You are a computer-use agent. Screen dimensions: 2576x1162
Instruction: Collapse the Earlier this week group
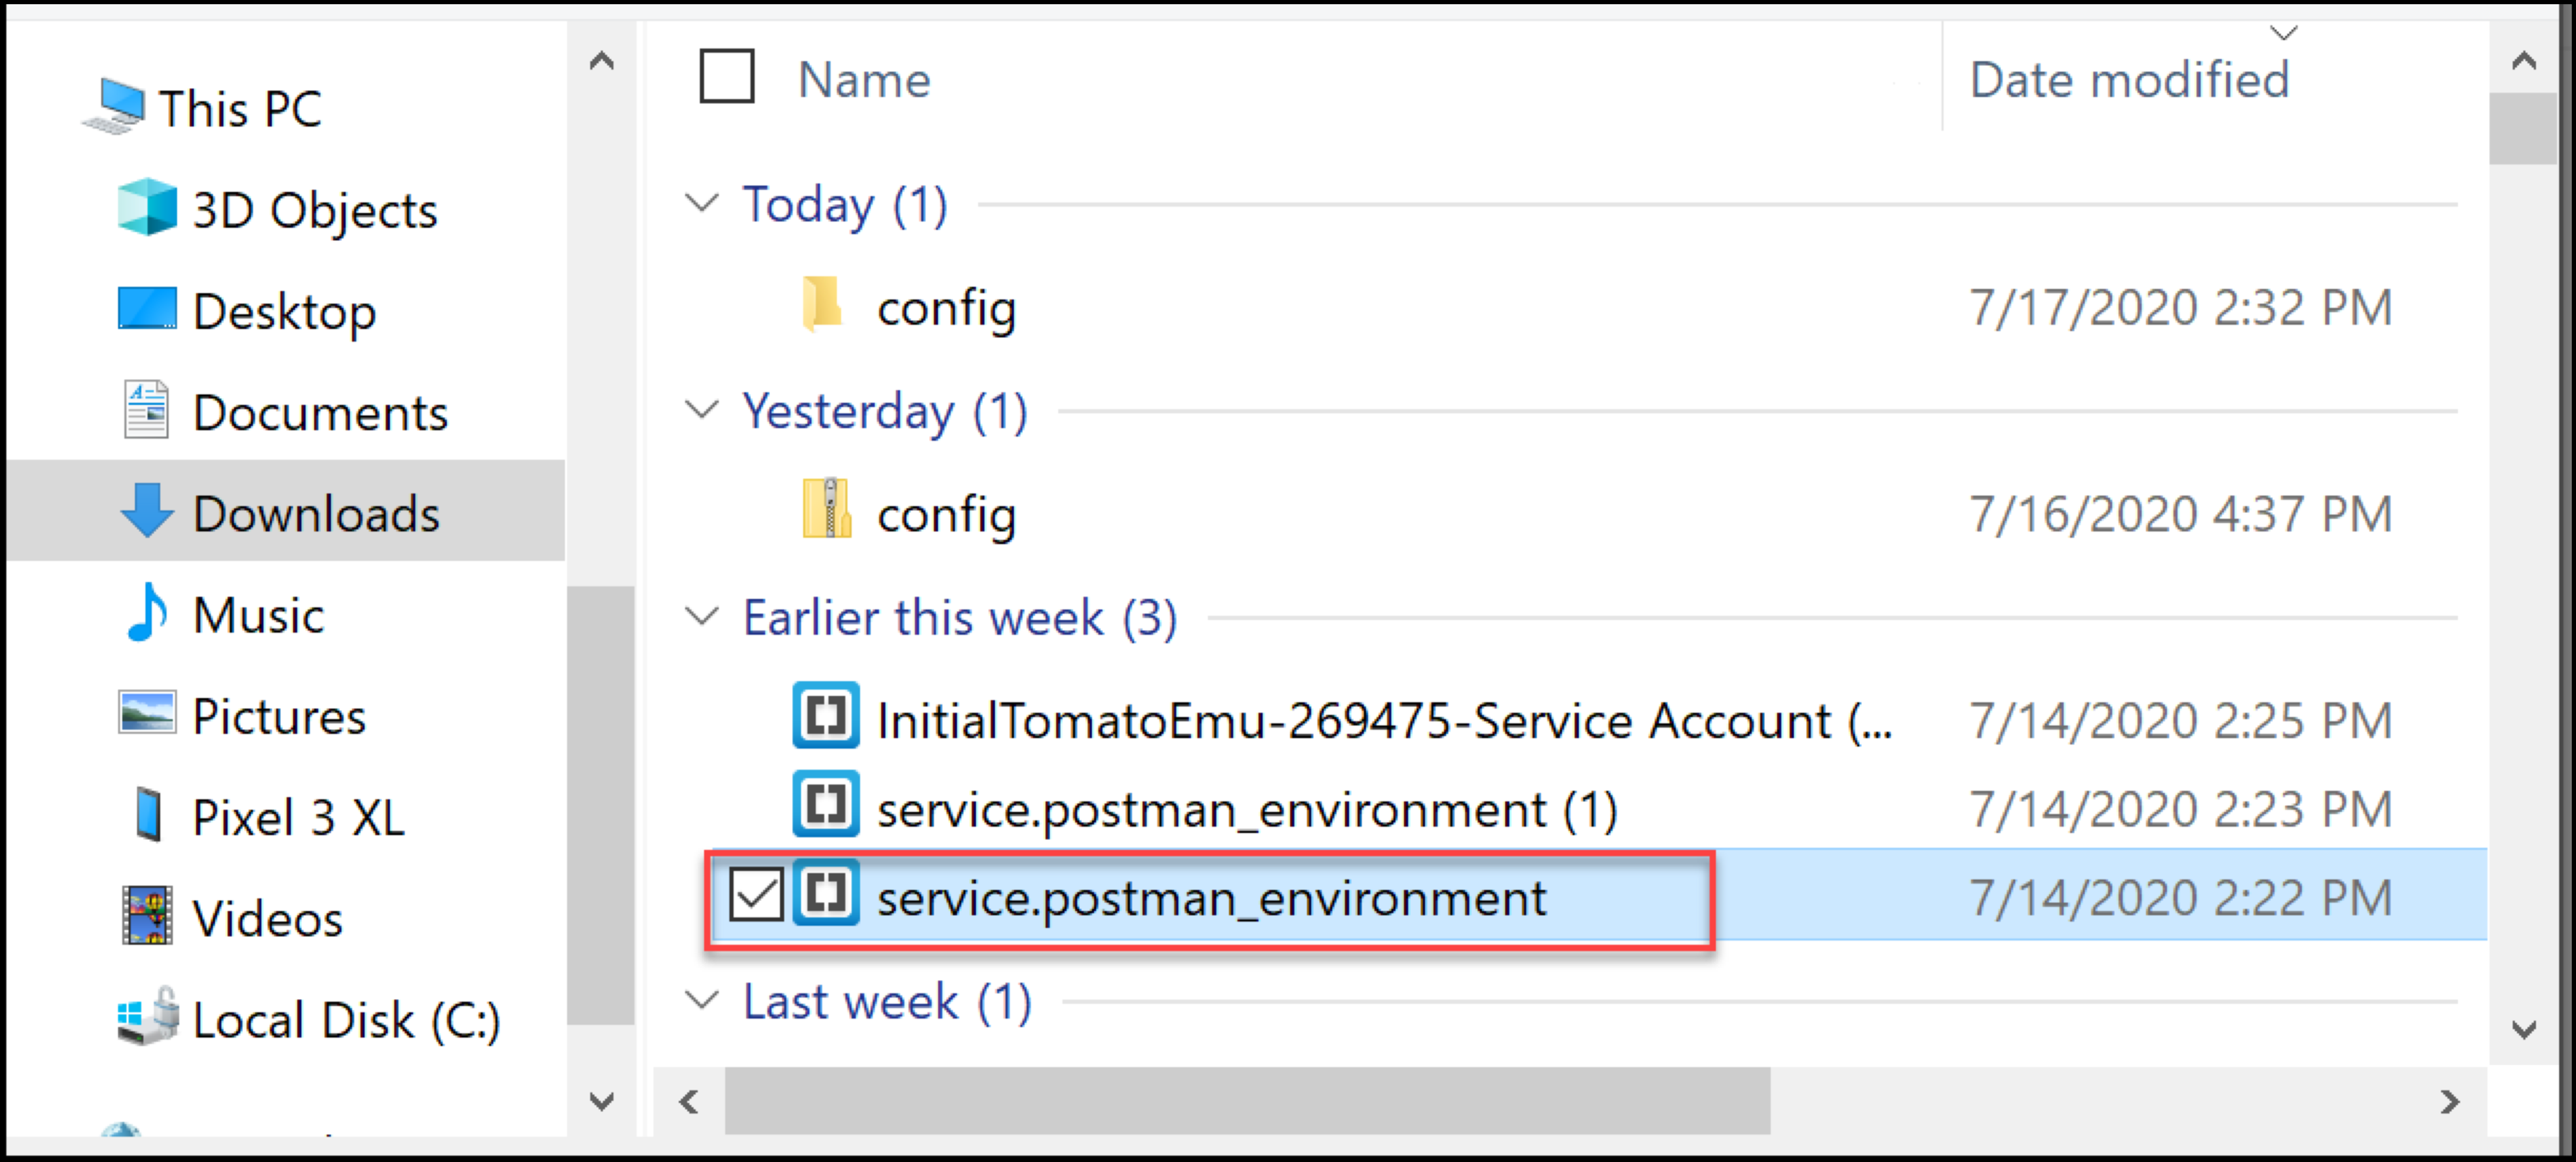[x=702, y=616]
